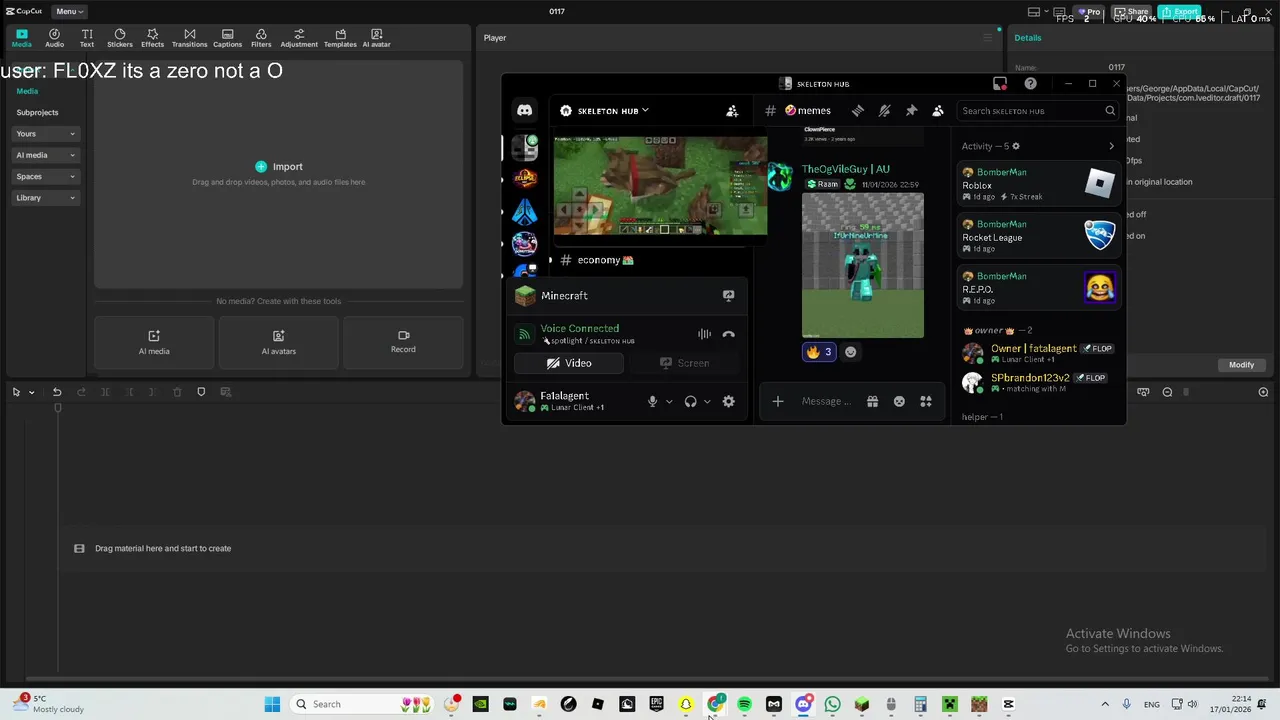This screenshot has height=720, width=1280.
Task: Click Discord message input field
Action: [x=827, y=401]
